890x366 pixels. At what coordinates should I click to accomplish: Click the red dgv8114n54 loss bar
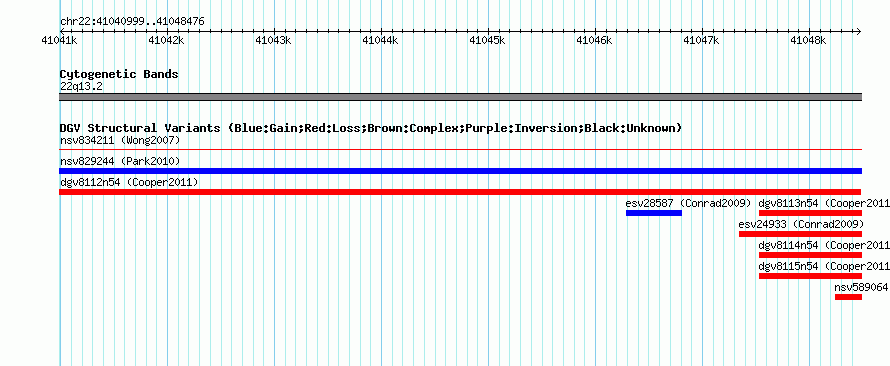(x=811, y=255)
